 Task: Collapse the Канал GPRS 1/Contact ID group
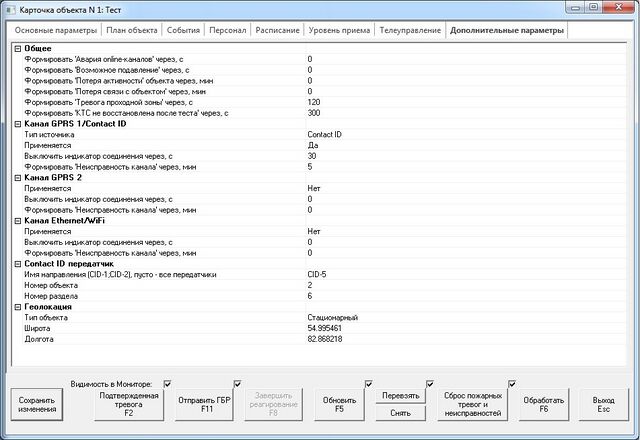point(17,123)
